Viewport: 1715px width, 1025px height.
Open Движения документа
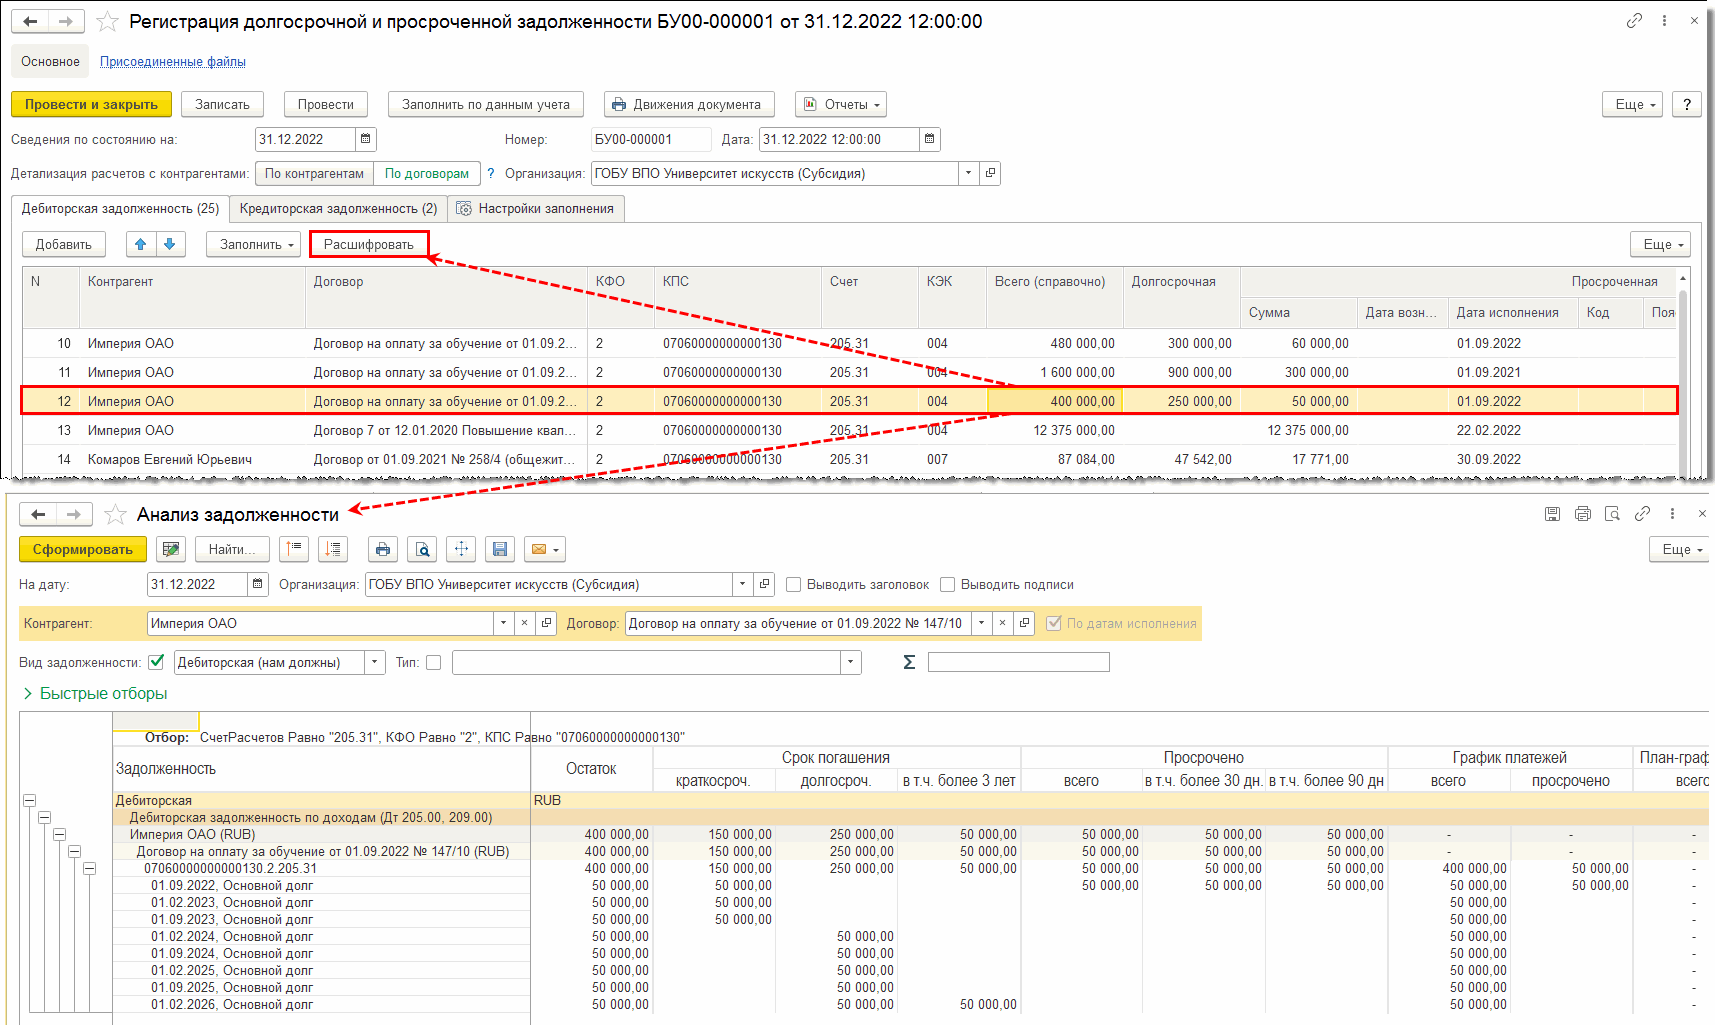(x=689, y=104)
